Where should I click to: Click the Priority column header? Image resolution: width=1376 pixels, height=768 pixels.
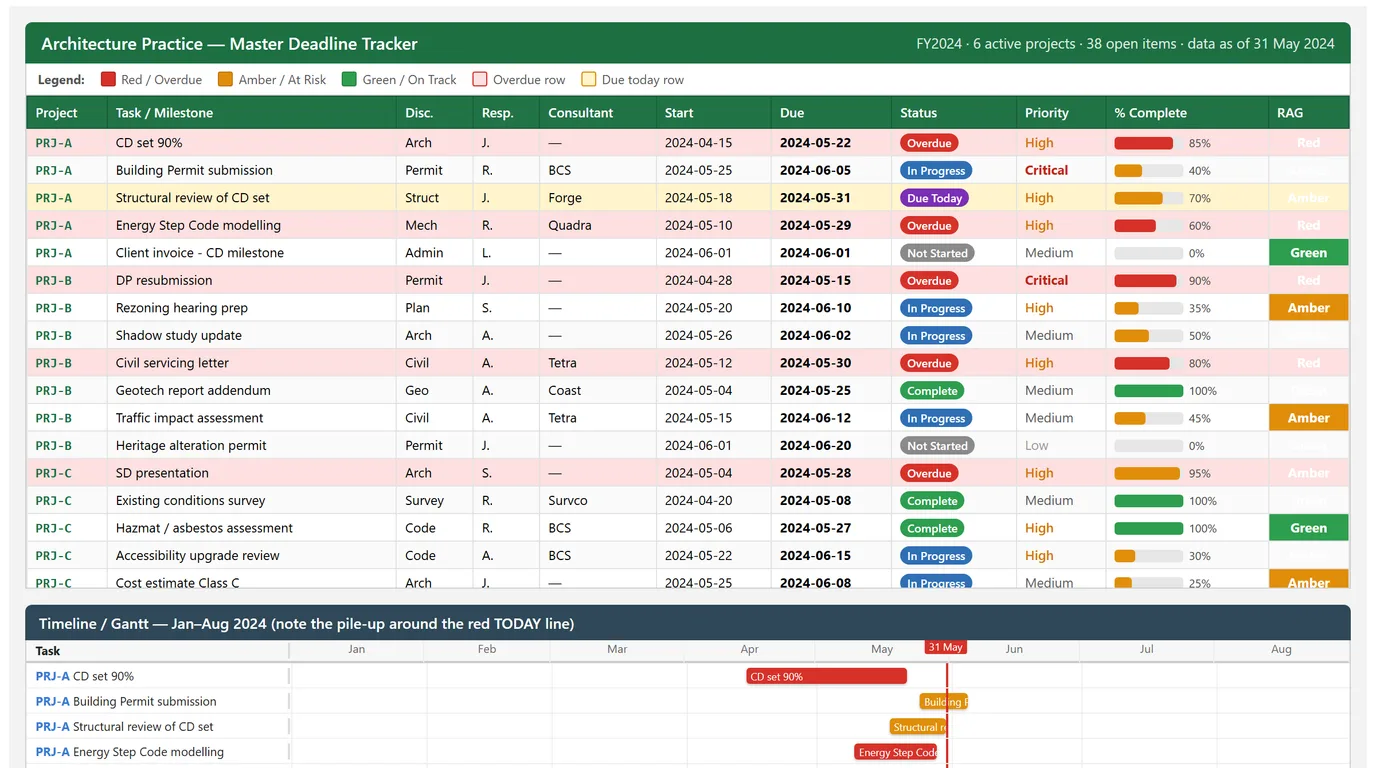coord(1061,113)
